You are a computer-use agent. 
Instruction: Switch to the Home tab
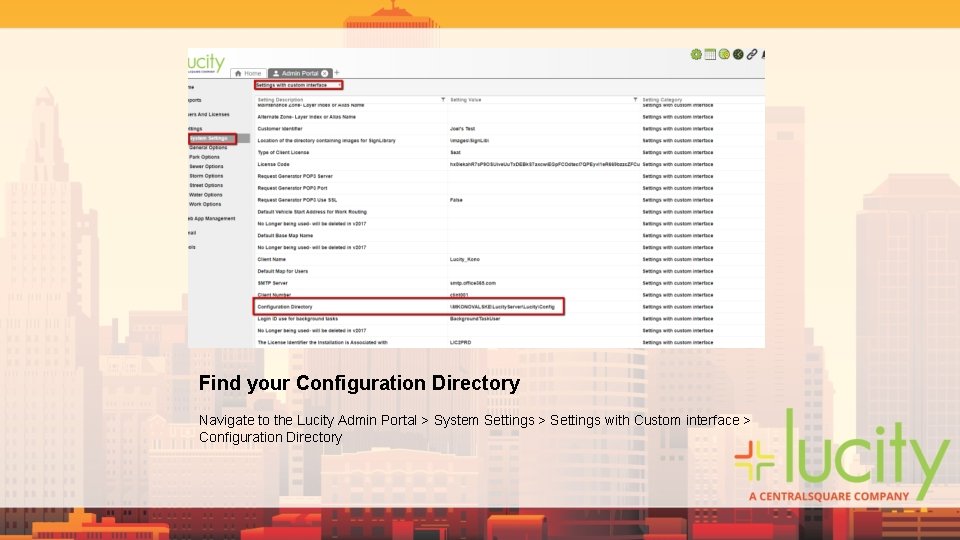pos(249,73)
